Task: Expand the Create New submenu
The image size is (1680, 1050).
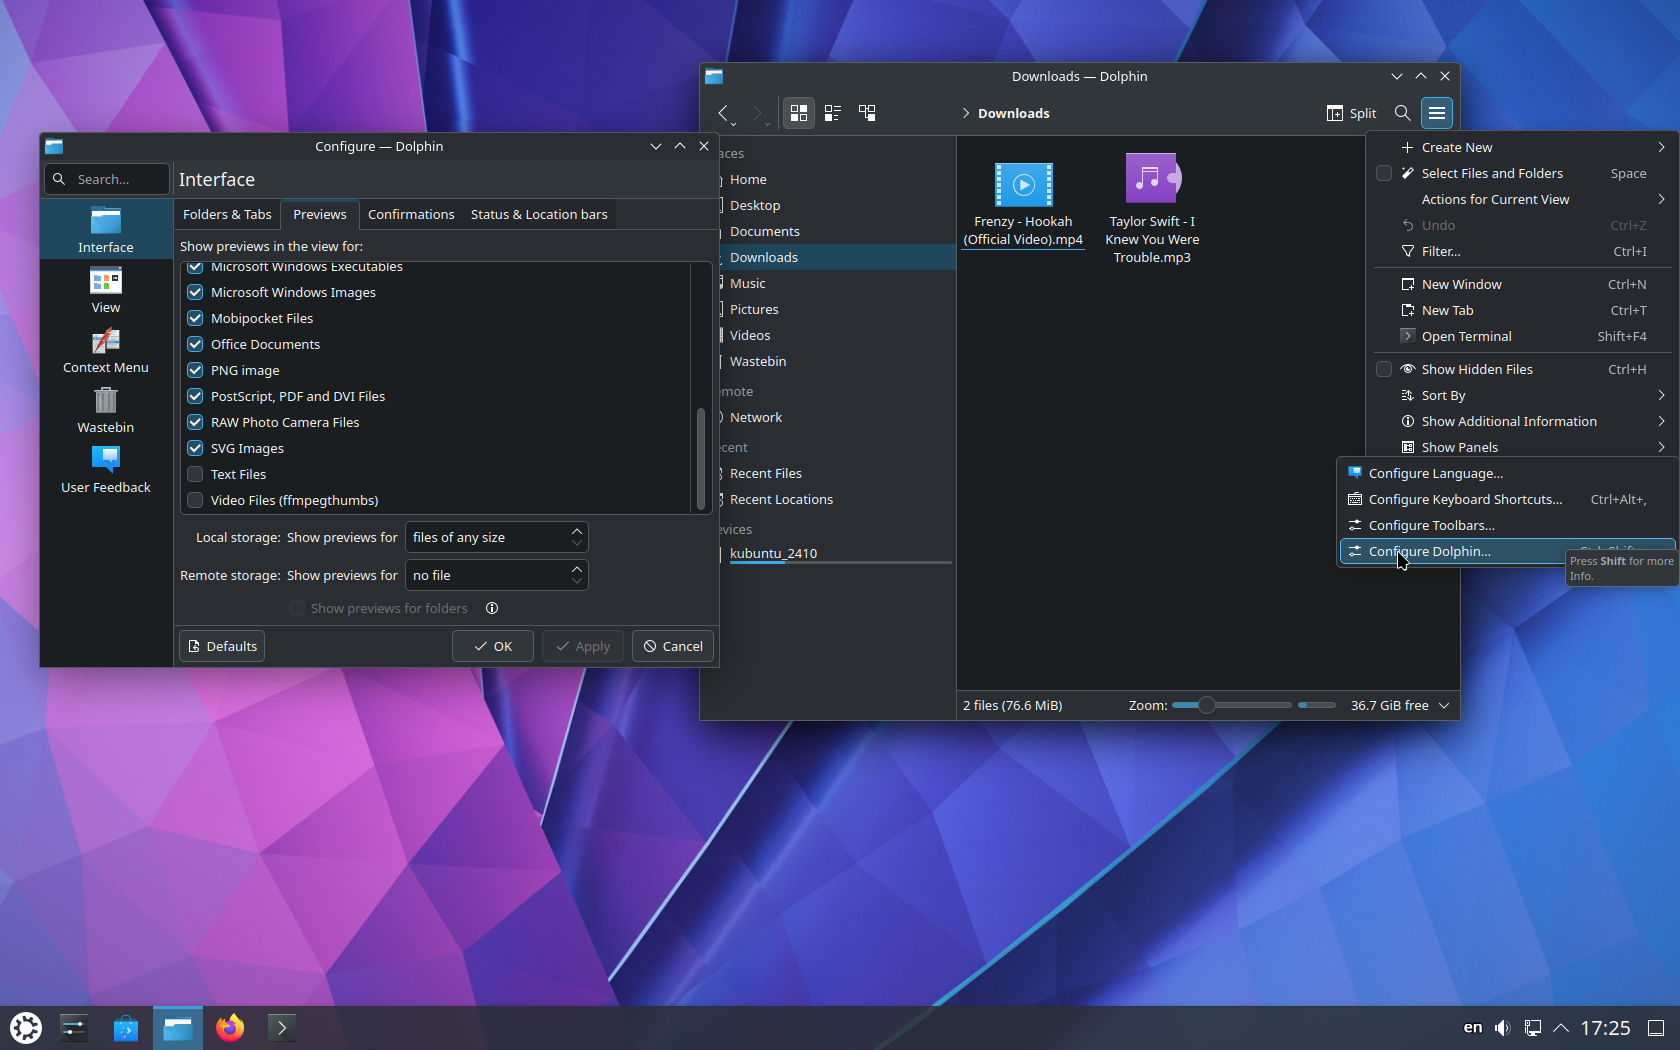Action: click(1522, 147)
